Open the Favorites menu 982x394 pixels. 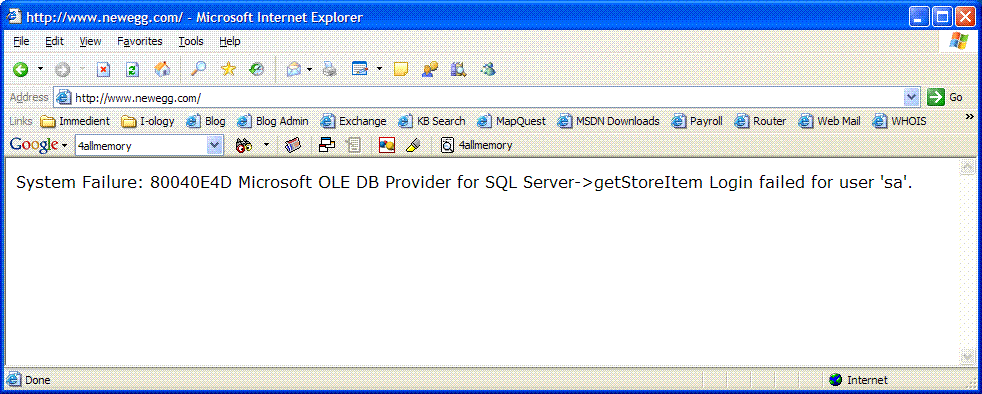click(140, 41)
